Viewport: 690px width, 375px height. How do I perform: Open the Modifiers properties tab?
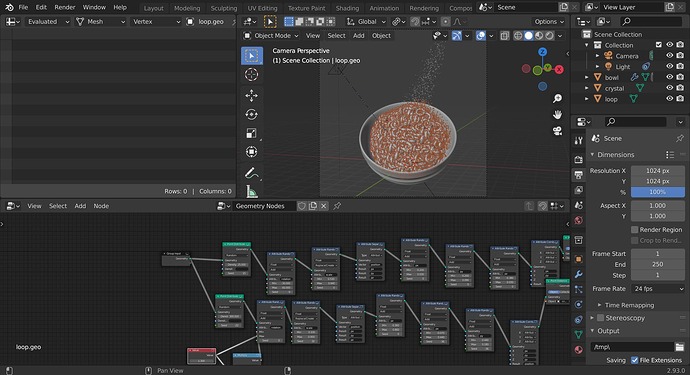(579, 274)
